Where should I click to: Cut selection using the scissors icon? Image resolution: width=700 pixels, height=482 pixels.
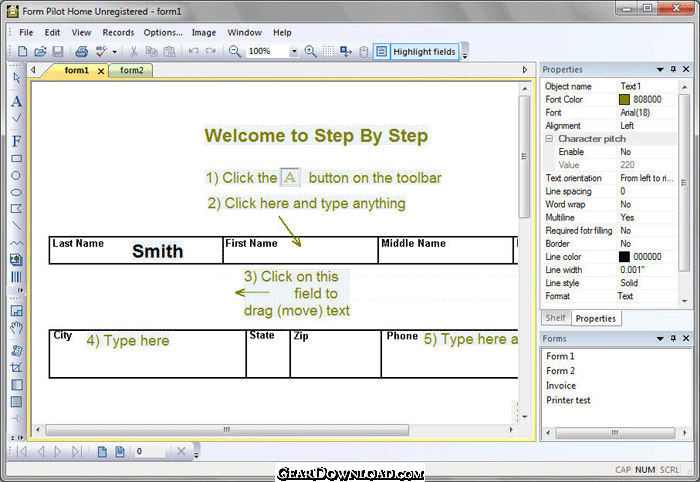pos(133,52)
